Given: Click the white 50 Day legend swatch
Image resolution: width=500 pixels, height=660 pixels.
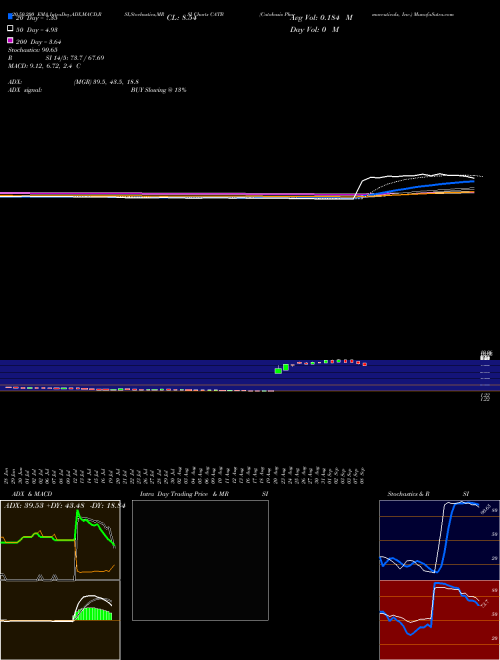Looking at the screenshot, I should (x=10, y=28).
